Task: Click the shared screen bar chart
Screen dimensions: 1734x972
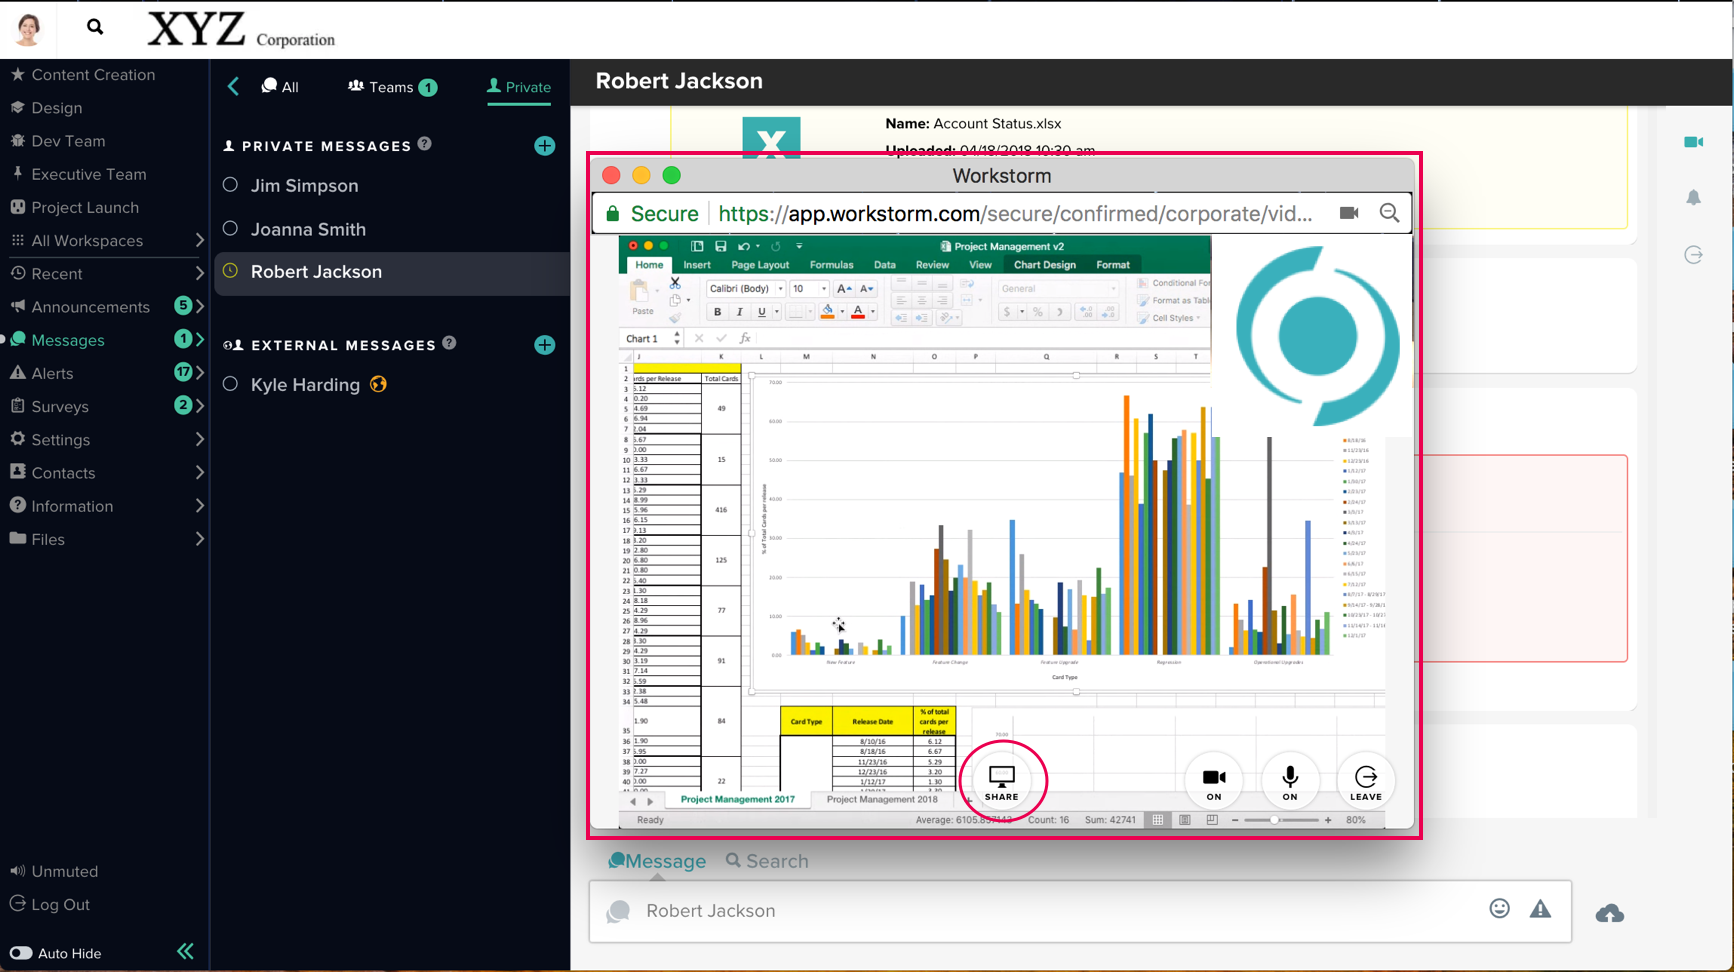Action: coord(1067,533)
